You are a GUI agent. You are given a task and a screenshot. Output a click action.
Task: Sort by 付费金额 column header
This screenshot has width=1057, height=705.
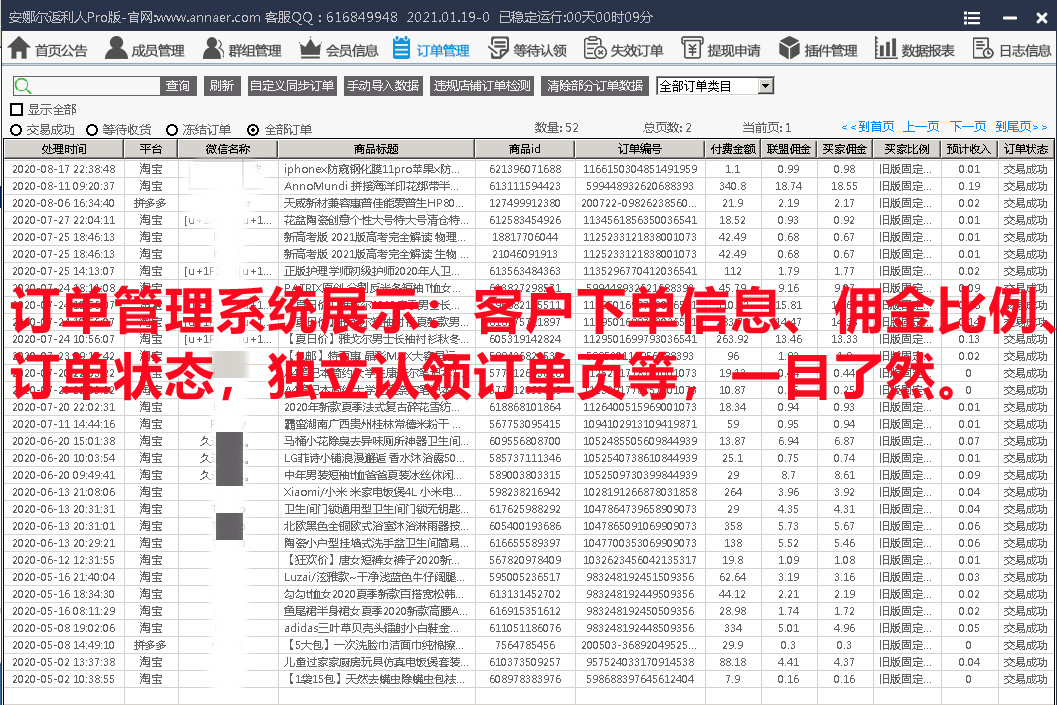(x=733, y=149)
